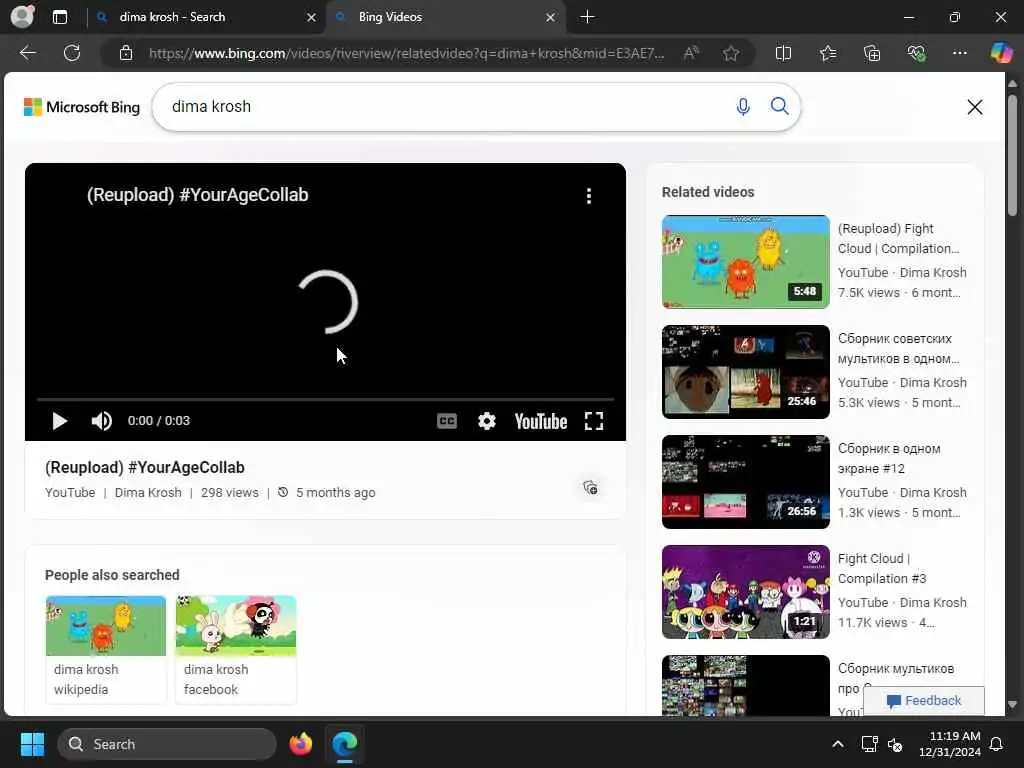Select dima krosh wikipedia suggestion

[106, 649]
